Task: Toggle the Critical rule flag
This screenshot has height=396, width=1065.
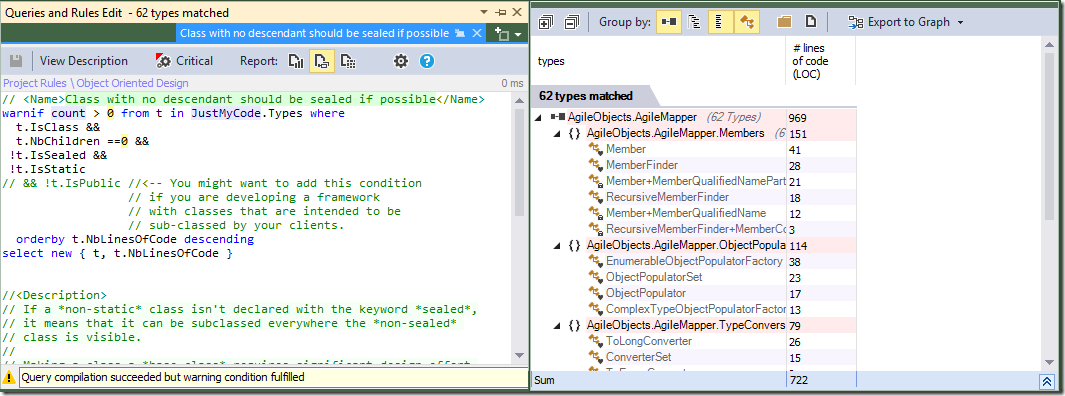Action: [x=184, y=61]
